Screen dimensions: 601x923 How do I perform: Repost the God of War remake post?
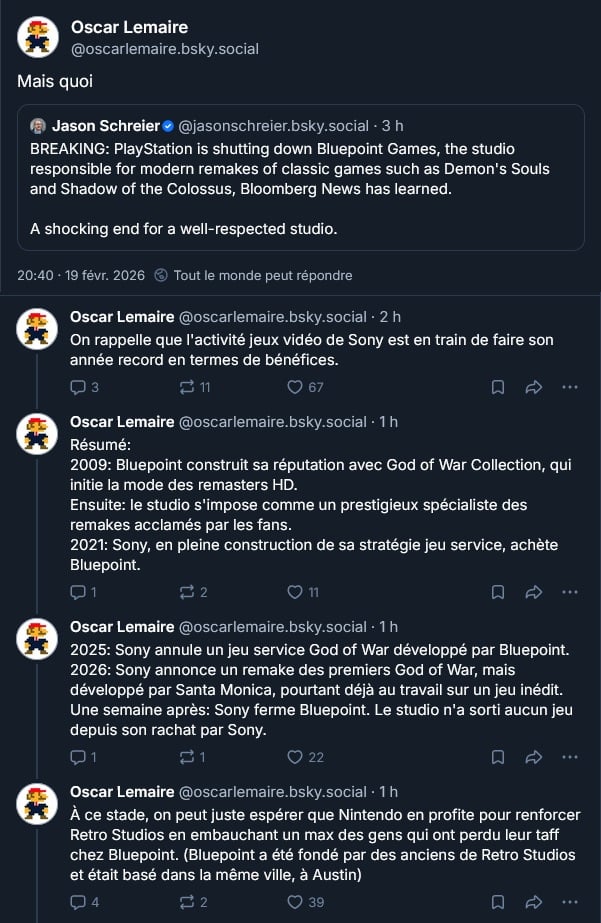tap(187, 757)
